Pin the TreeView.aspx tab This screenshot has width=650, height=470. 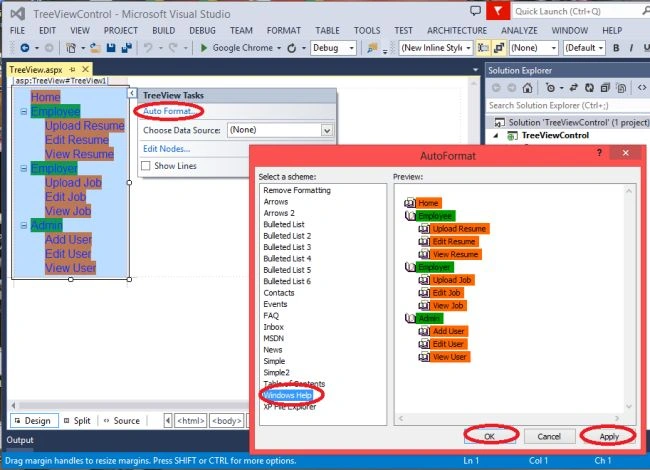pyautogui.click(x=73, y=70)
